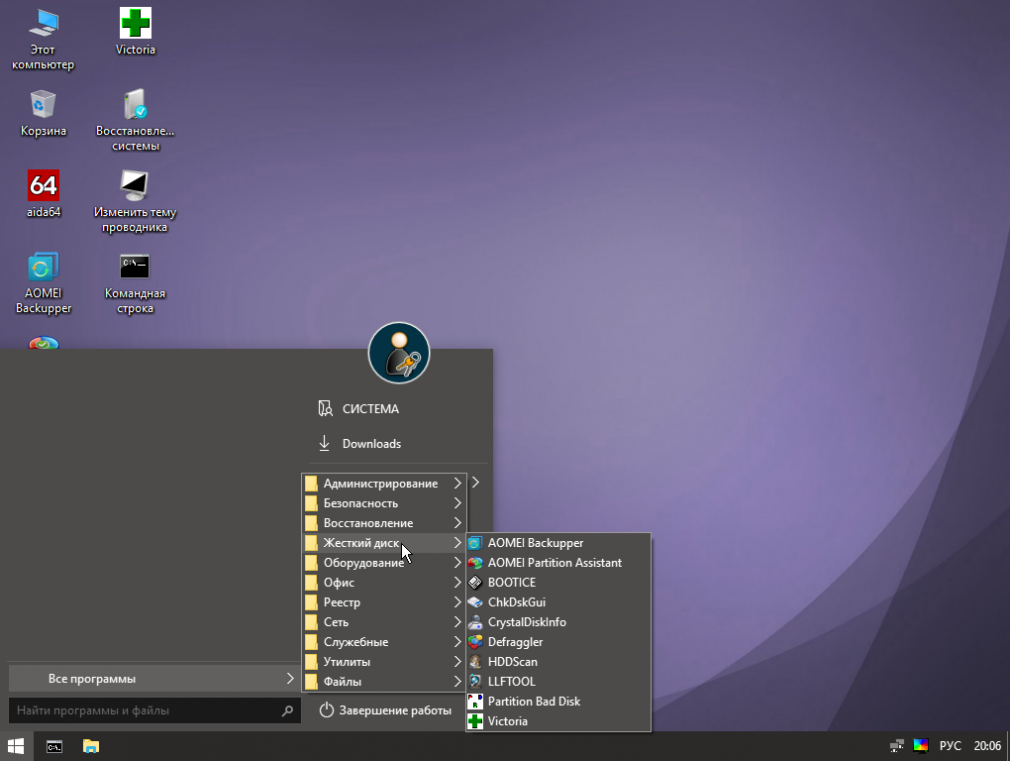
Task: Expand the Файлы folder submenu
Action: point(384,682)
